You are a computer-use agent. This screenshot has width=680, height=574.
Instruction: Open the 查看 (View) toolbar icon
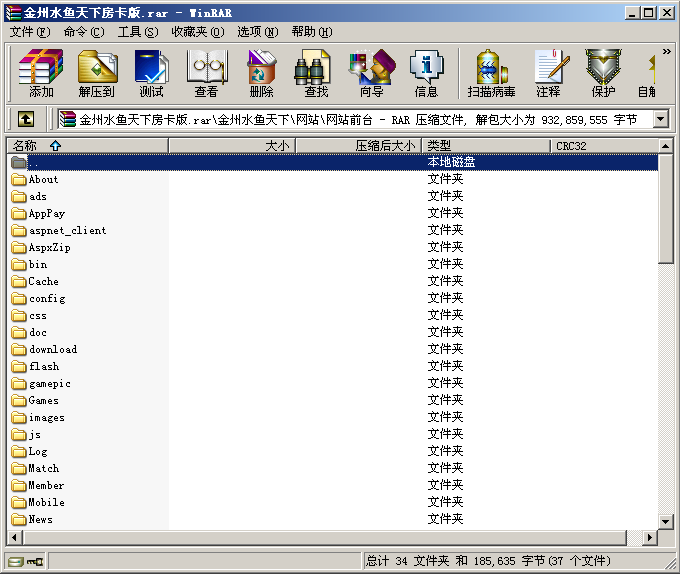206,73
